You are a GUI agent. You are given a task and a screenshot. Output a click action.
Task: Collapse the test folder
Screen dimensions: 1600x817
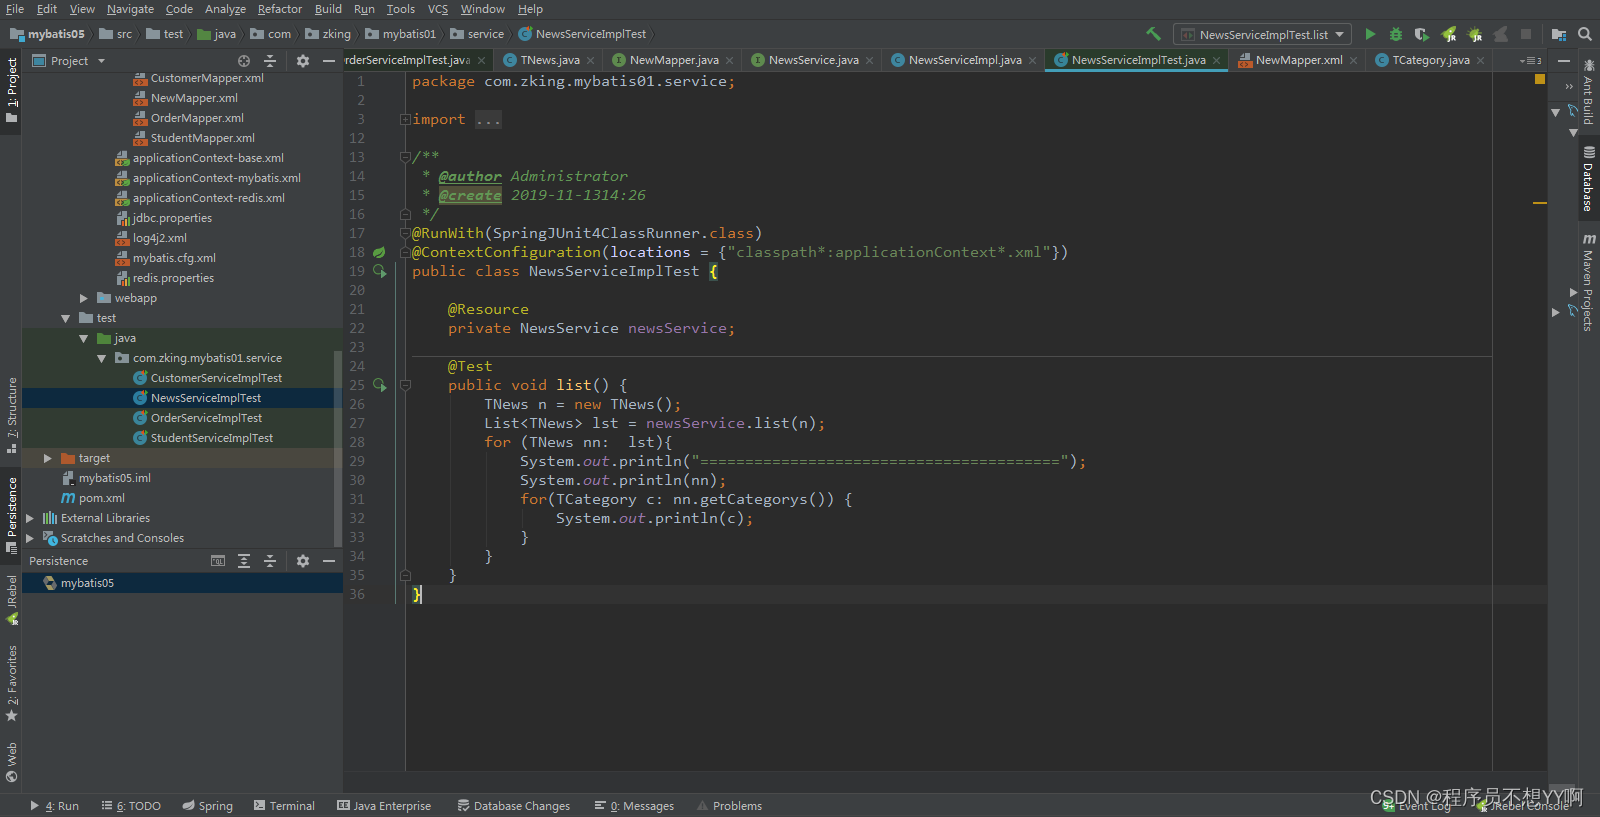(66, 318)
